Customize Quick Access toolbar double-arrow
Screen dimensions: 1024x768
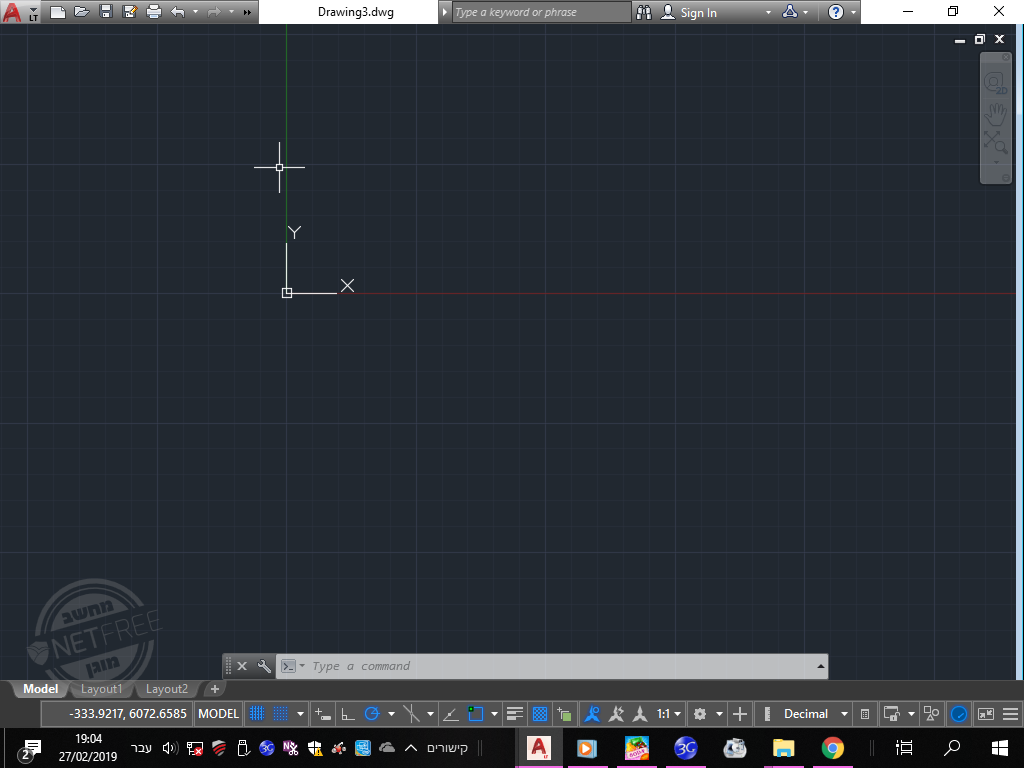(247, 12)
